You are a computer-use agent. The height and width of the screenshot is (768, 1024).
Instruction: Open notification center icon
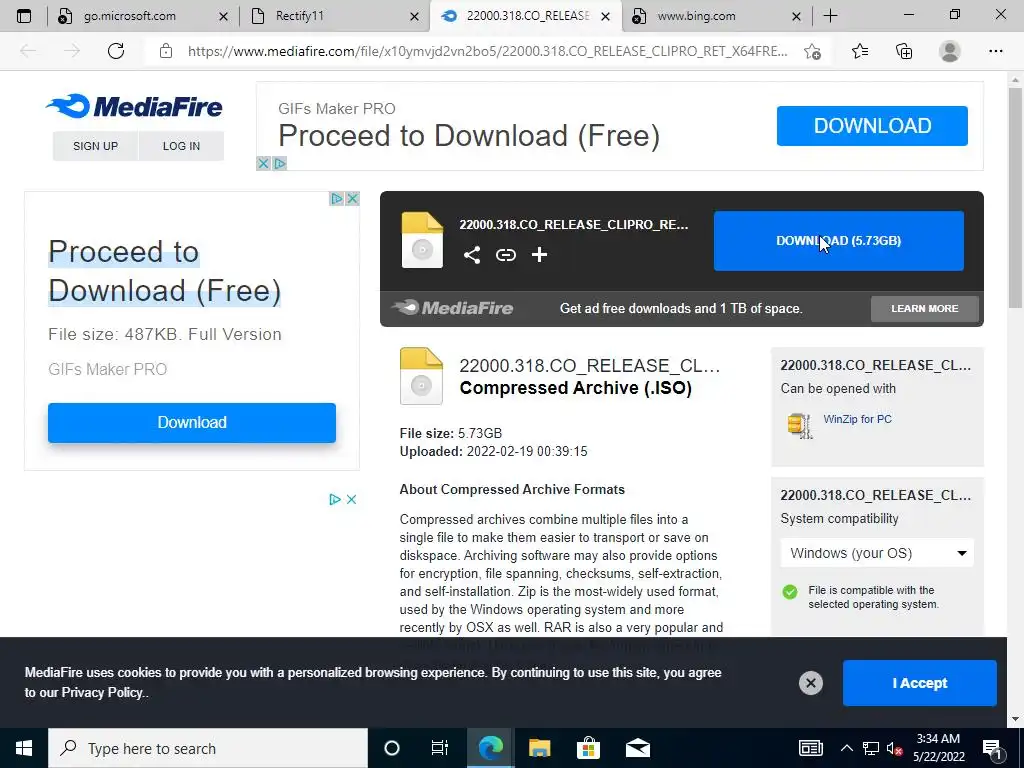(x=993, y=748)
